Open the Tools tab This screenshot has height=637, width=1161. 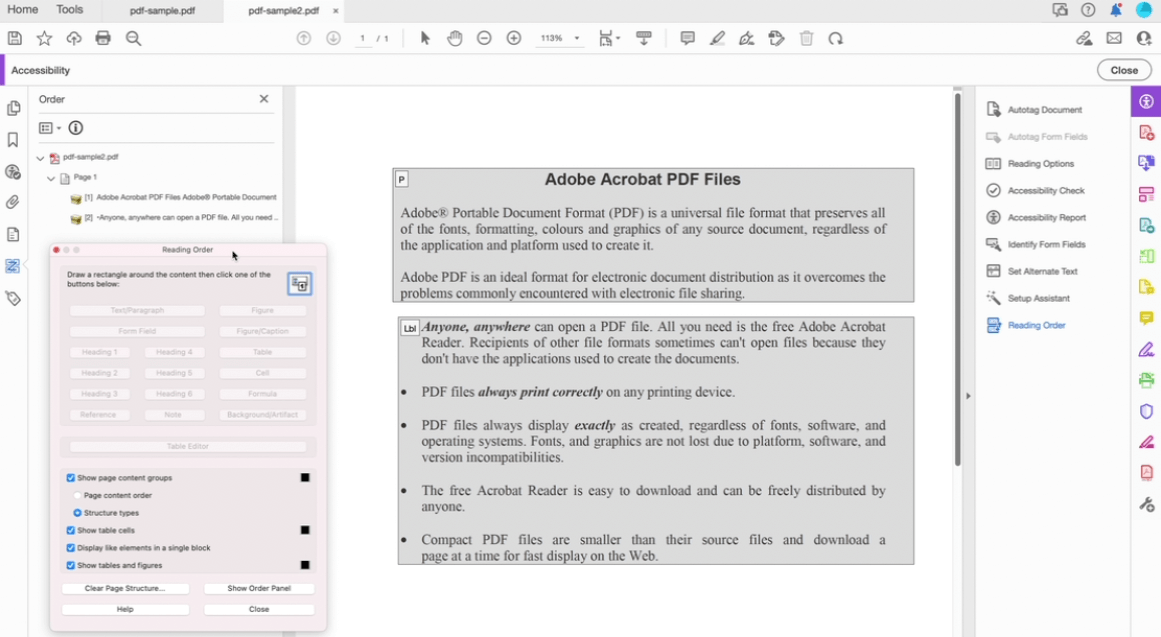[x=70, y=10]
